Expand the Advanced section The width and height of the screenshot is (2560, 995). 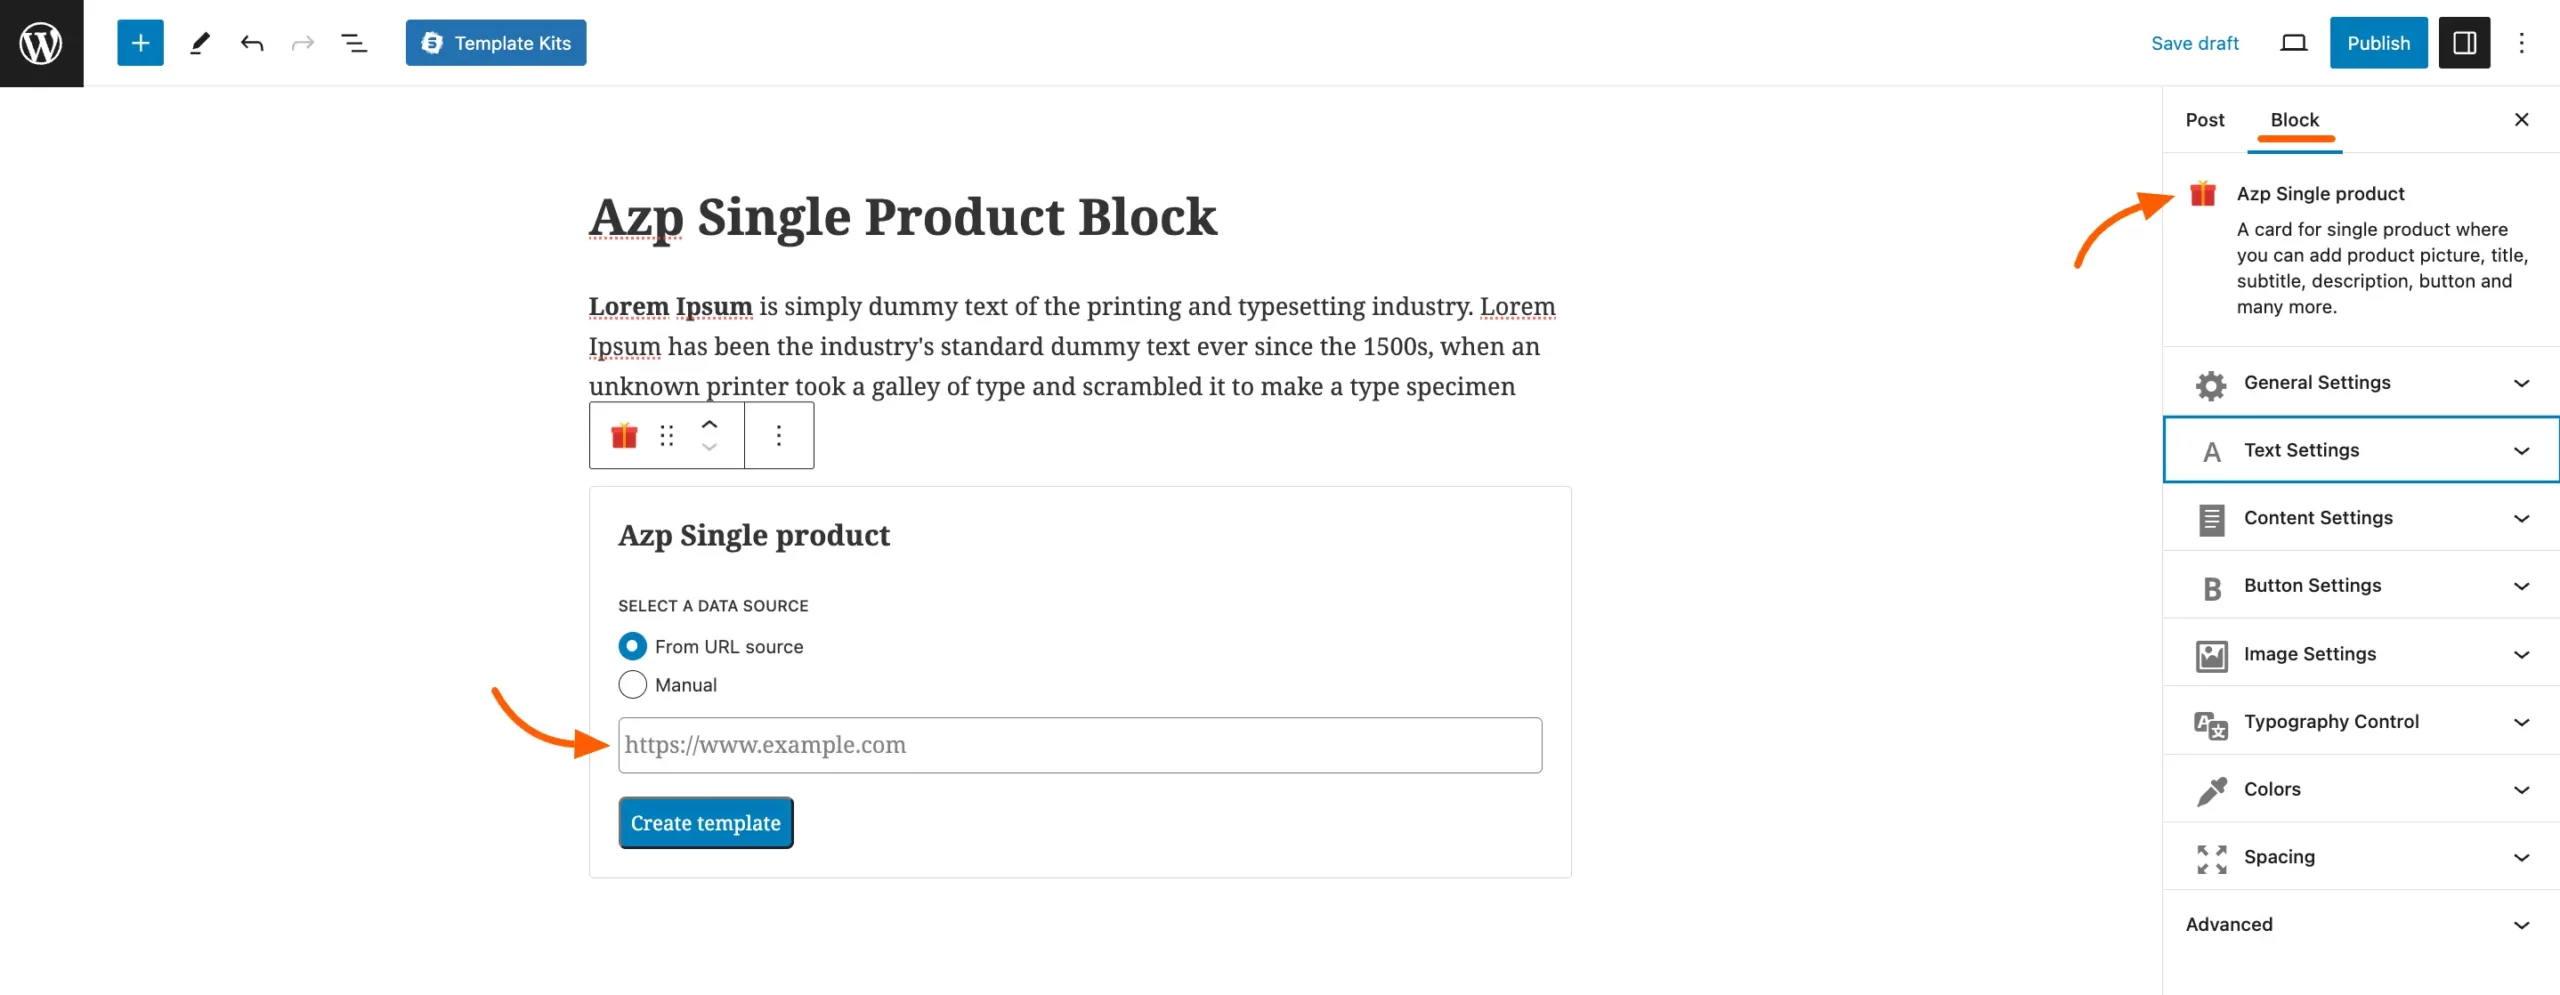point(2358,924)
